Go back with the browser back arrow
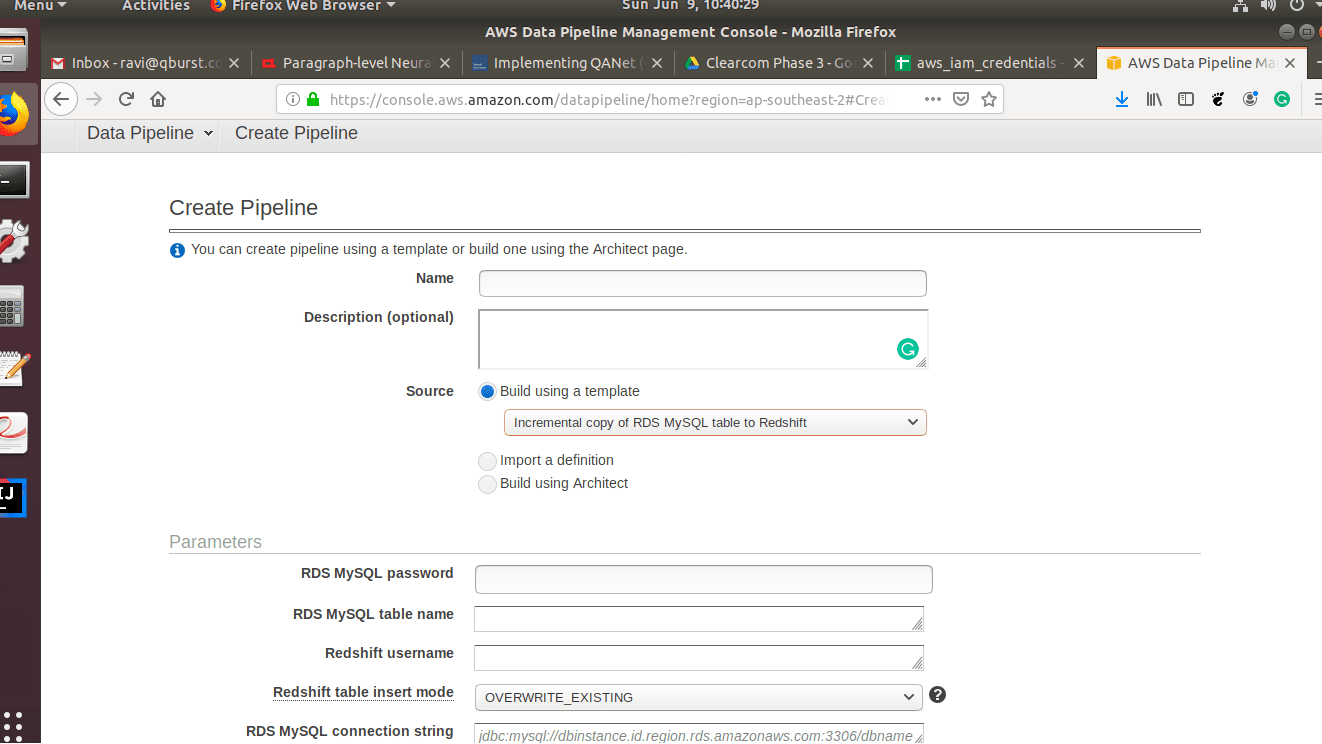 coord(61,99)
